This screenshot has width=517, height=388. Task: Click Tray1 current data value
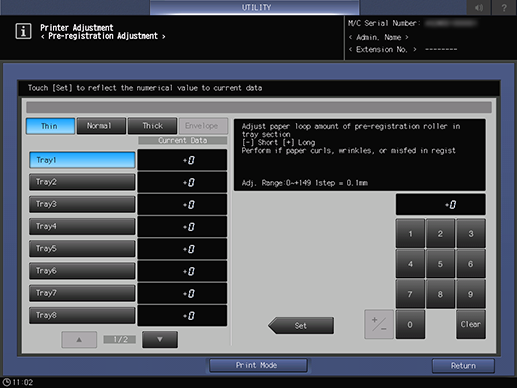click(182, 160)
